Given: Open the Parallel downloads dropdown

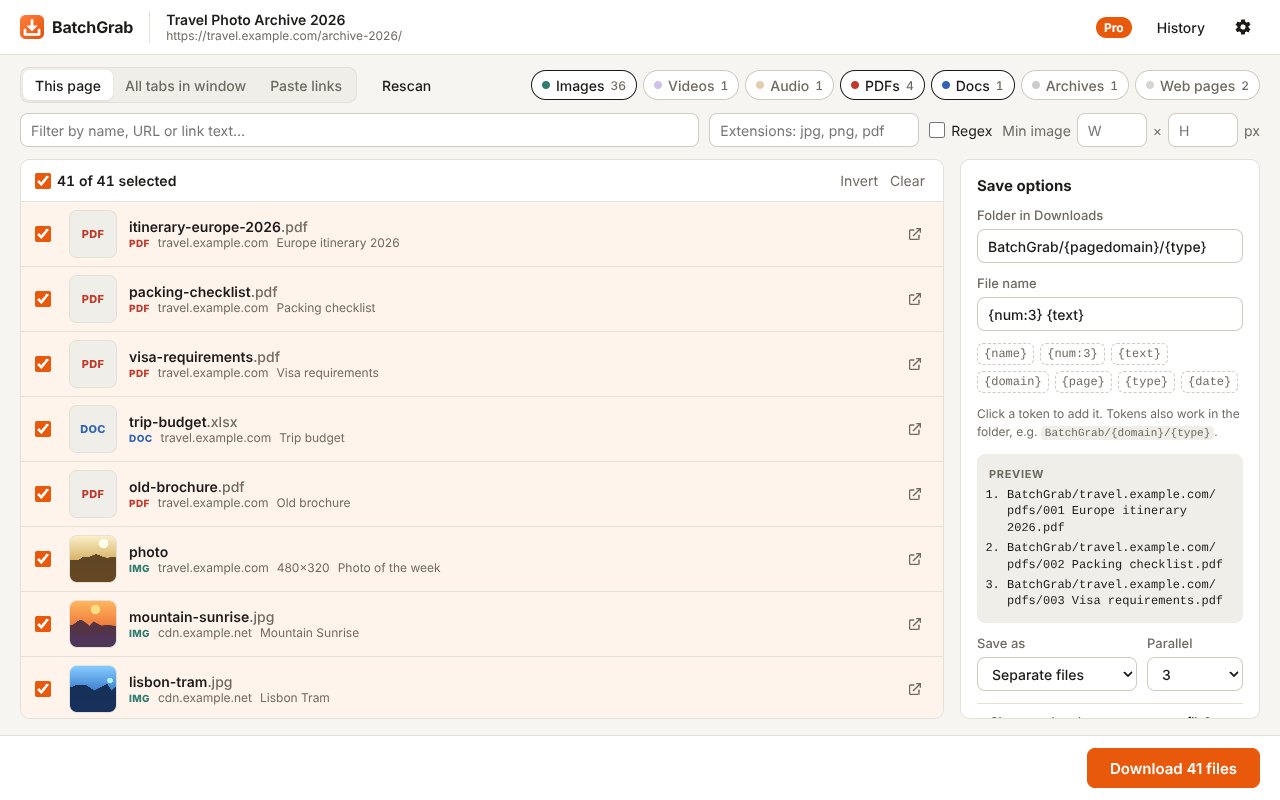Looking at the screenshot, I should tap(1195, 674).
